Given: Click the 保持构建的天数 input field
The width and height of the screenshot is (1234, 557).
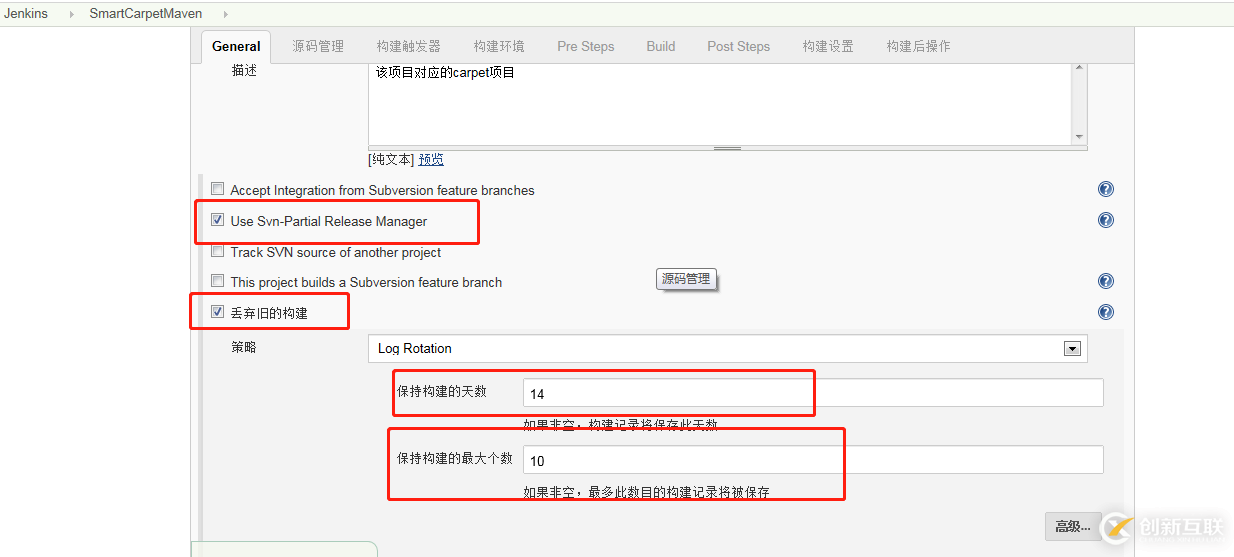Looking at the screenshot, I should [813, 393].
